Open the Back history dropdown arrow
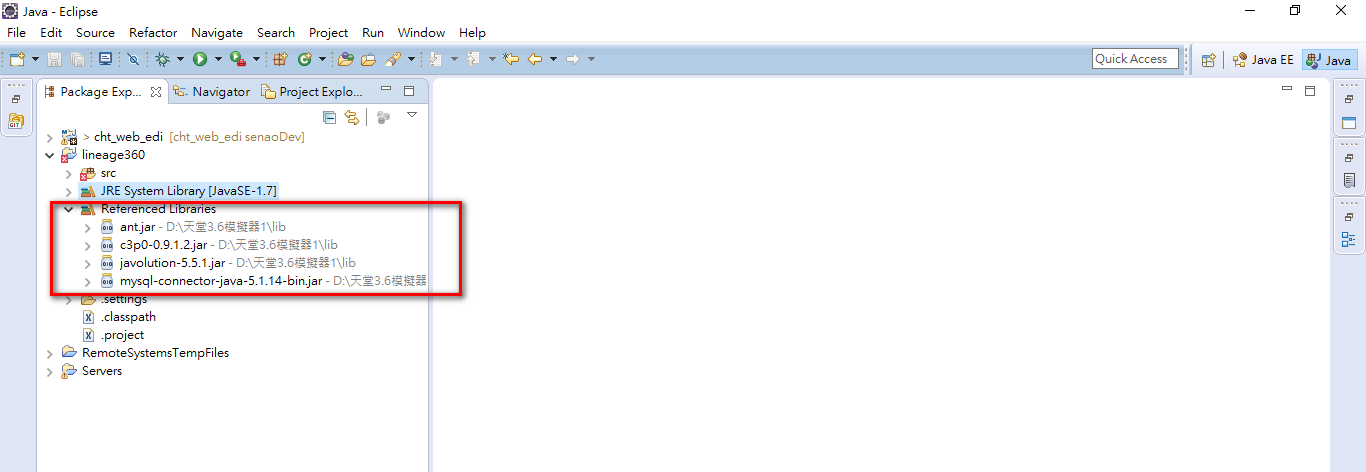 [x=553, y=59]
